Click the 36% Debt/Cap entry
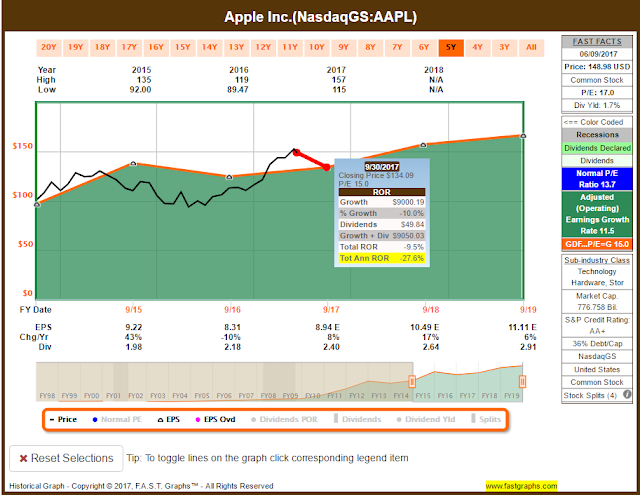Image resolution: width=640 pixels, height=495 pixels. pos(597,344)
